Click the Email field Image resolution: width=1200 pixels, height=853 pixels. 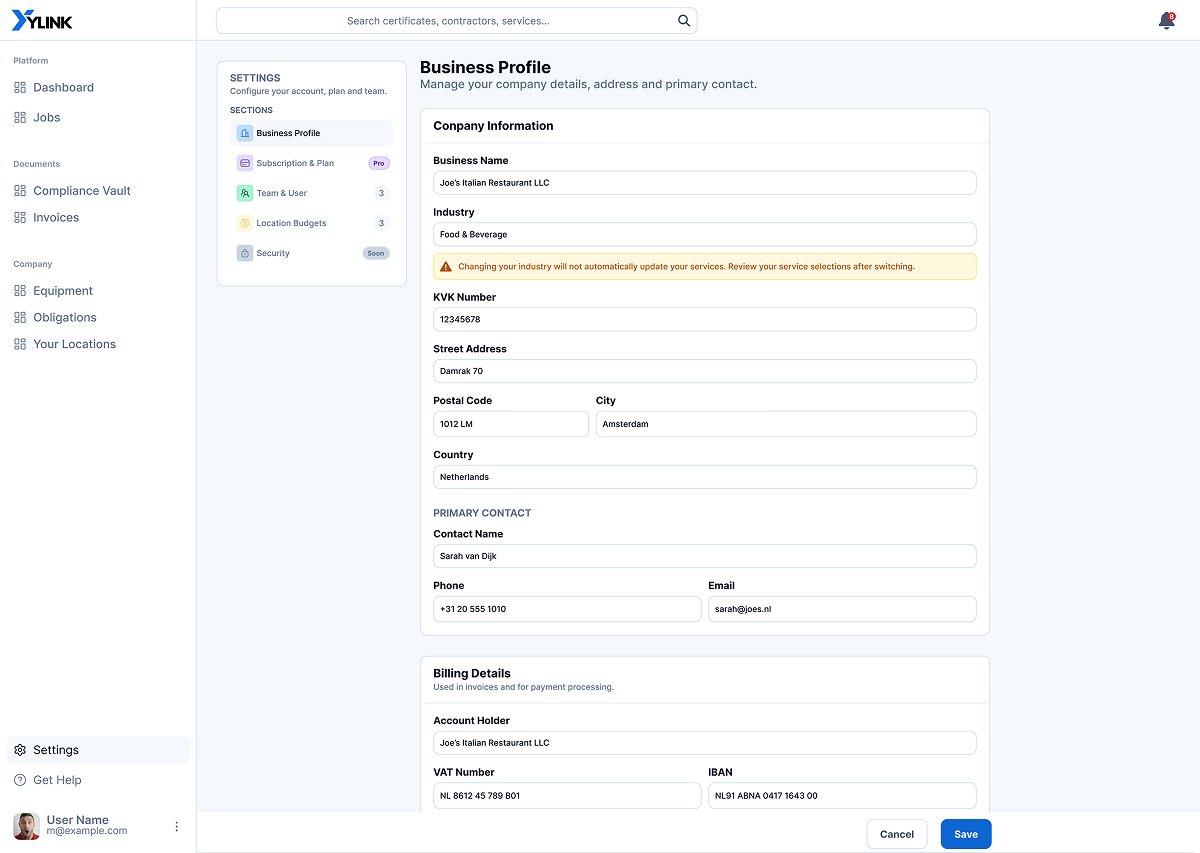coord(842,609)
